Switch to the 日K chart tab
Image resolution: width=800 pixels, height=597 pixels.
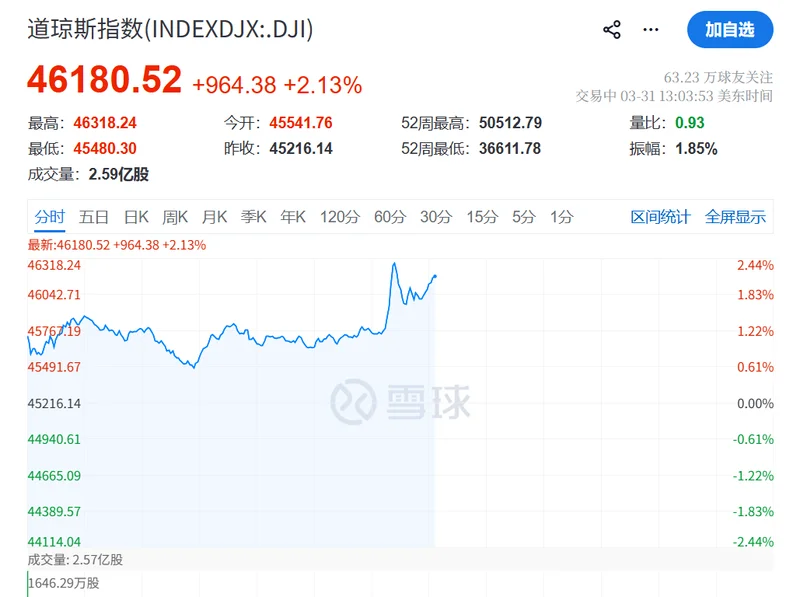point(136,217)
